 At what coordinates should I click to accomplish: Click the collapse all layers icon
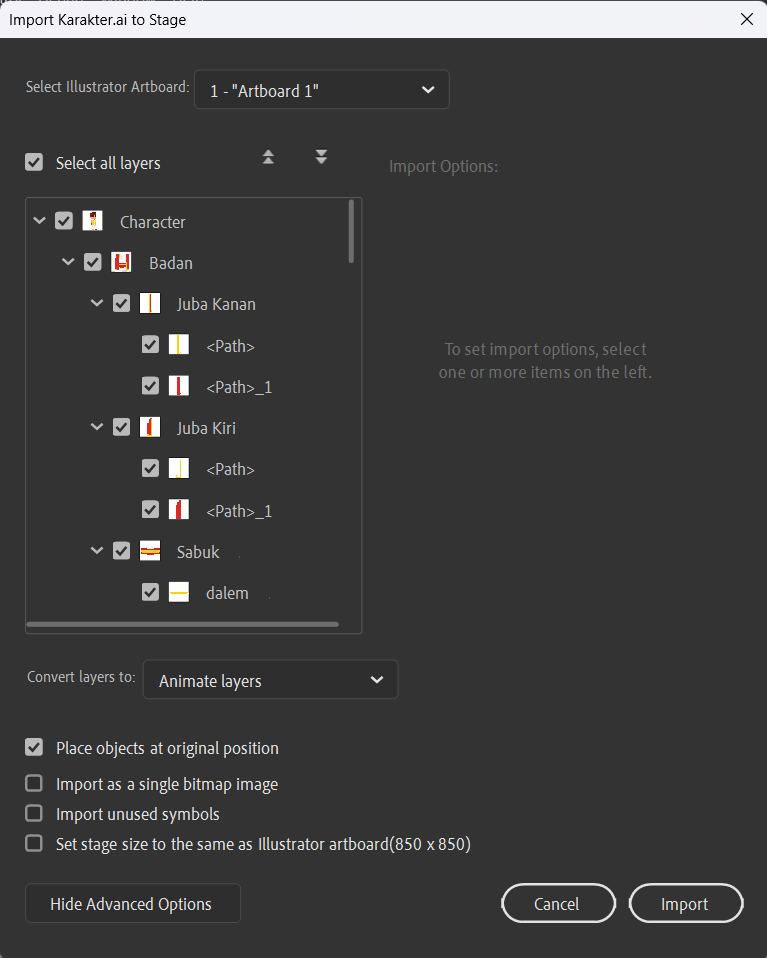coord(268,158)
